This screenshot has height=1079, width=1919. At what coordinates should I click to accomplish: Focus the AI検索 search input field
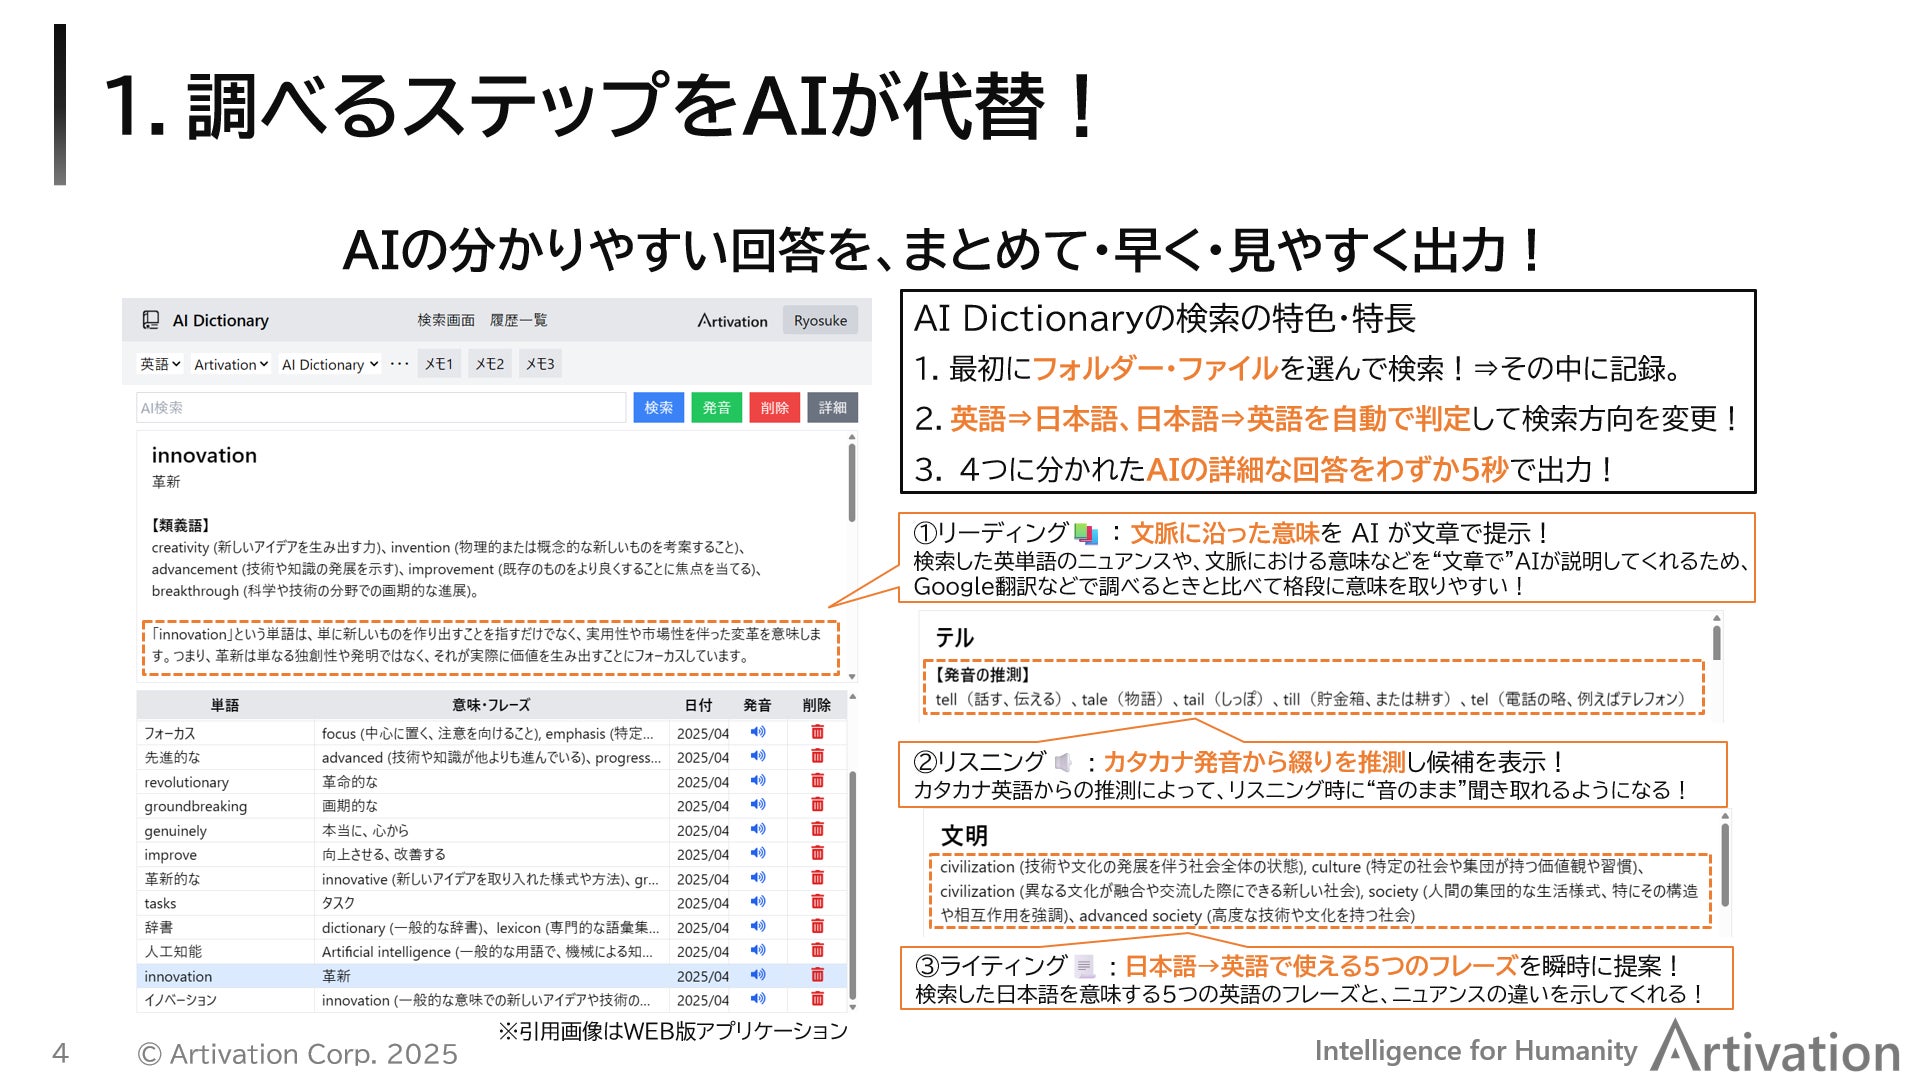(x=381, y=407)
